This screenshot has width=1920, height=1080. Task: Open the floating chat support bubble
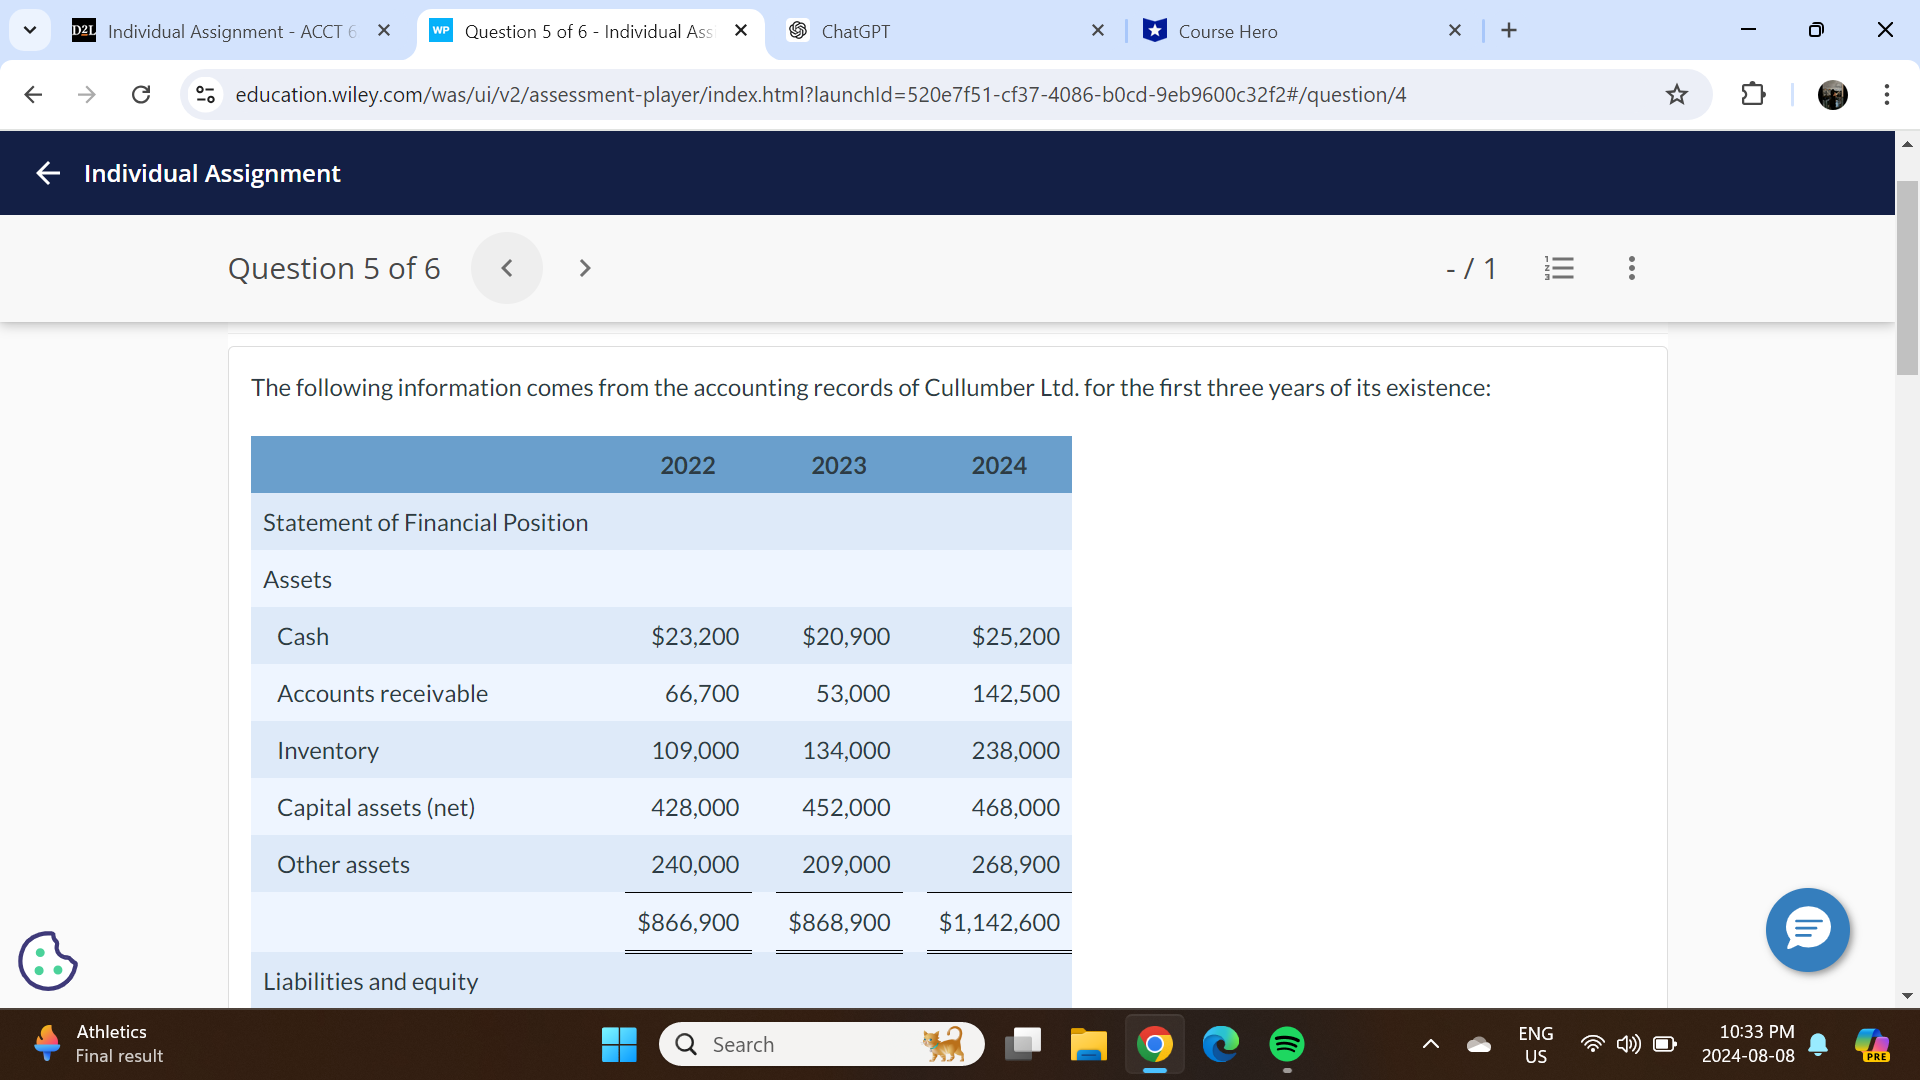pyautogui.click(x=1807, y=930)
